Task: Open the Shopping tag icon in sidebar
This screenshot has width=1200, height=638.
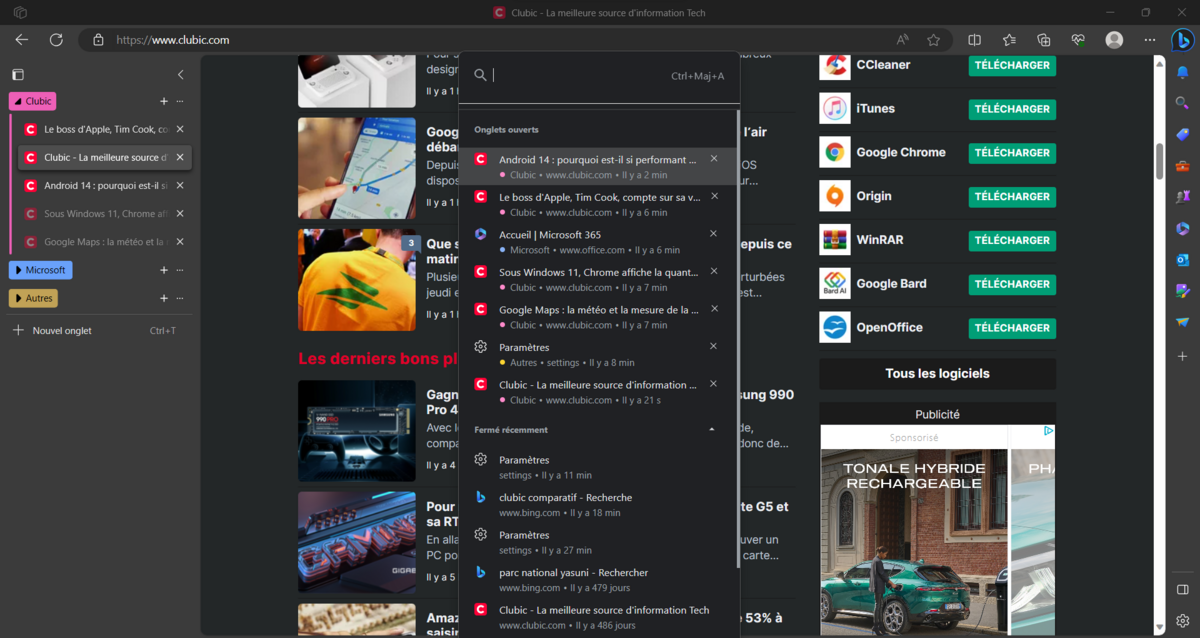Action: coord(1182,134)
